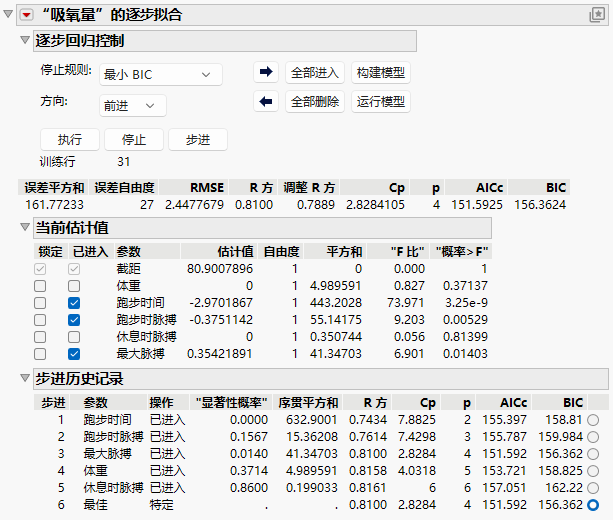Uncheck the 已进入 box for 跑步时间
Viewport: 613px width, 520px height.
pos(74,303)
